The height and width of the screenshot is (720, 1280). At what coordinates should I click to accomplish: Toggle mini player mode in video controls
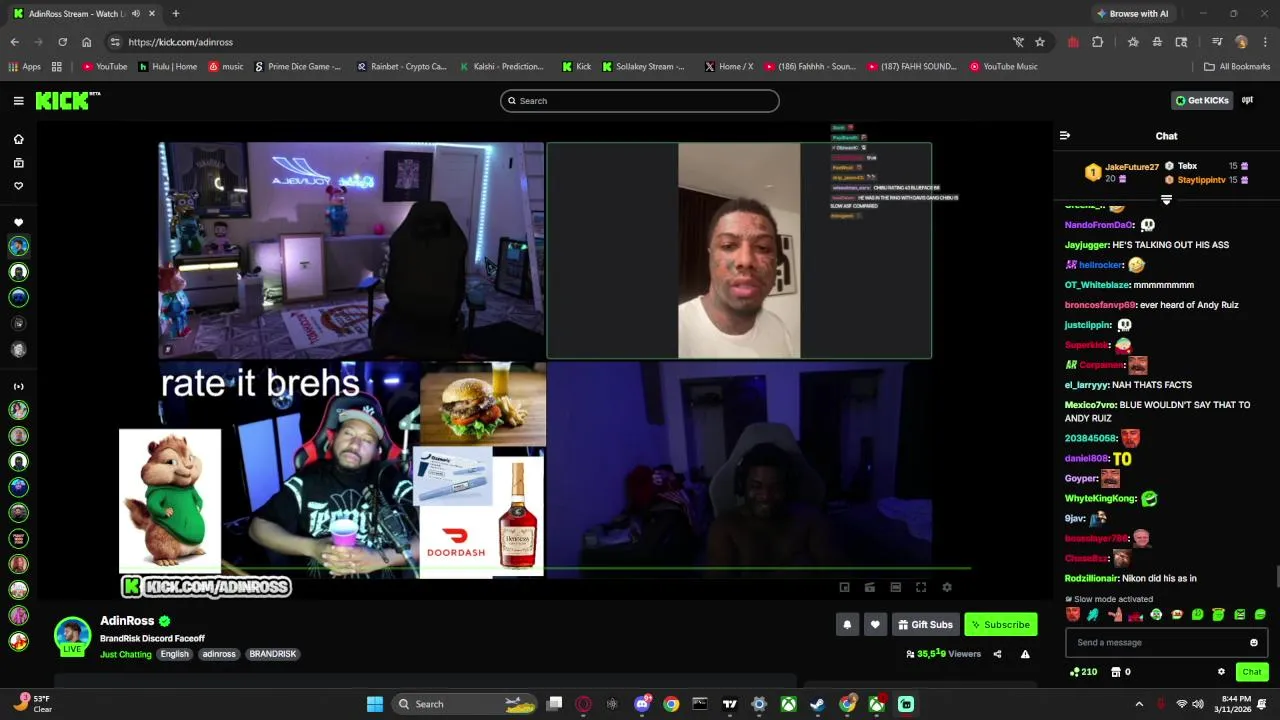[845, 587]
